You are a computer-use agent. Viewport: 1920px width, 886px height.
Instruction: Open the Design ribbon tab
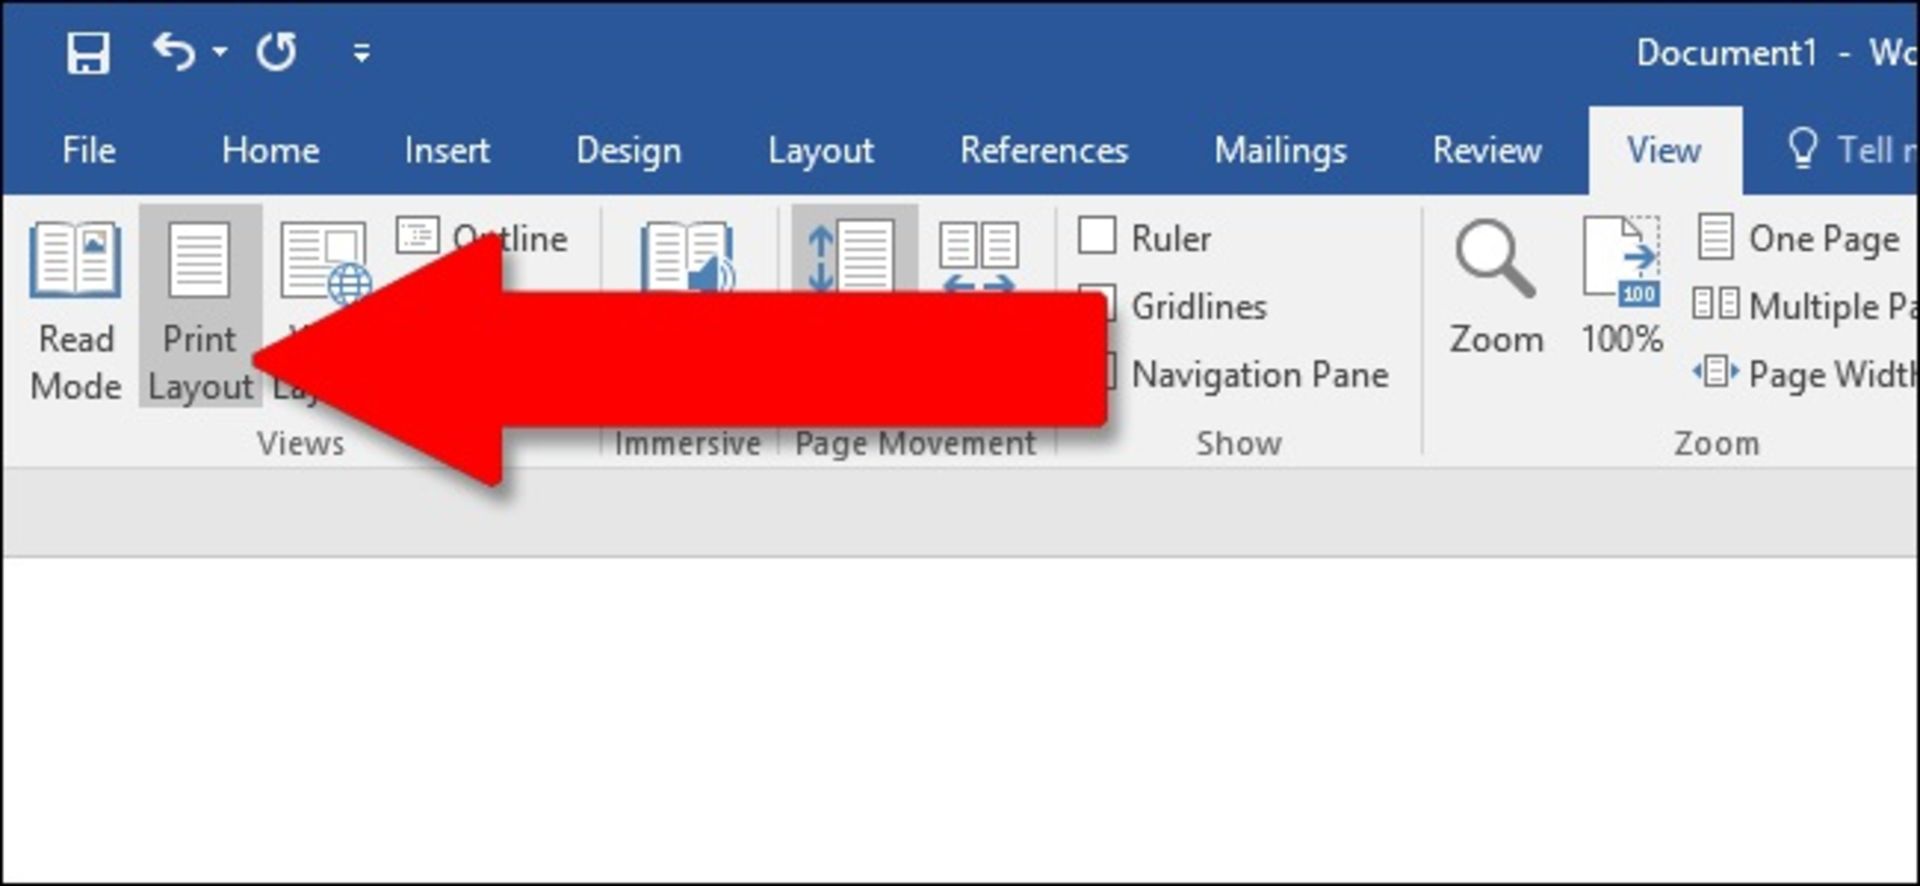(628, 150)
